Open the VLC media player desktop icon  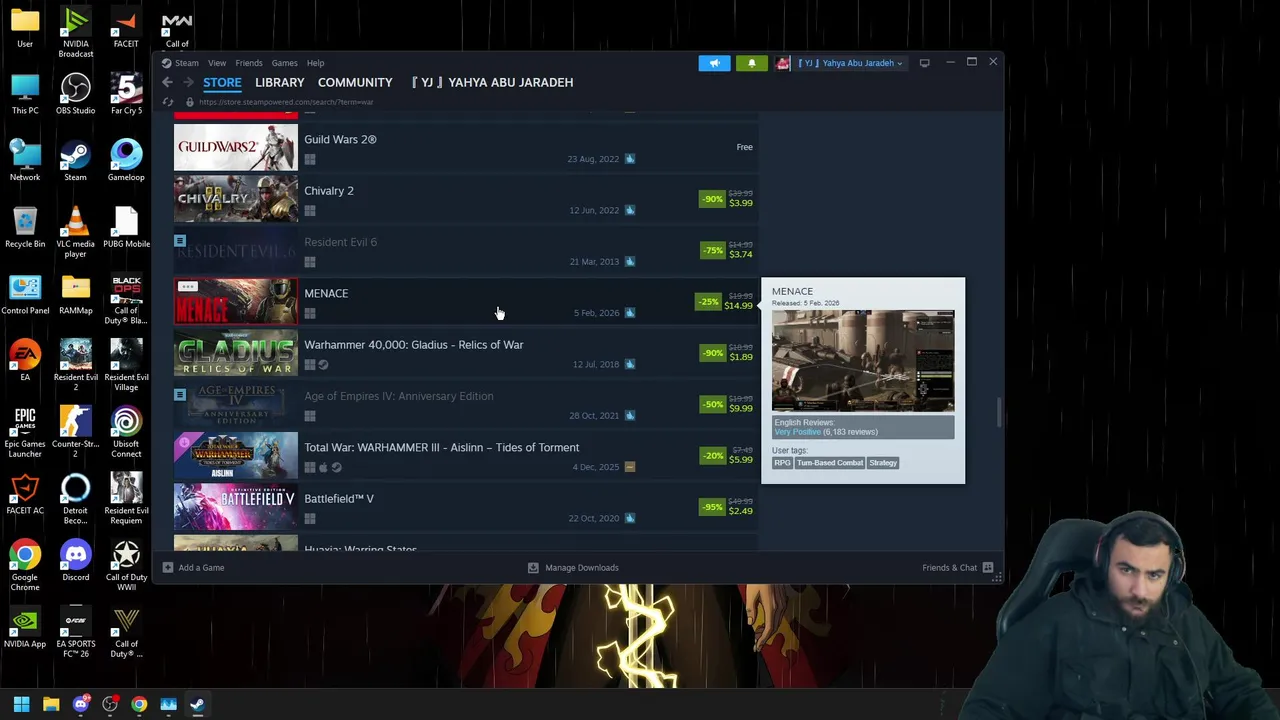click(75, 232)
